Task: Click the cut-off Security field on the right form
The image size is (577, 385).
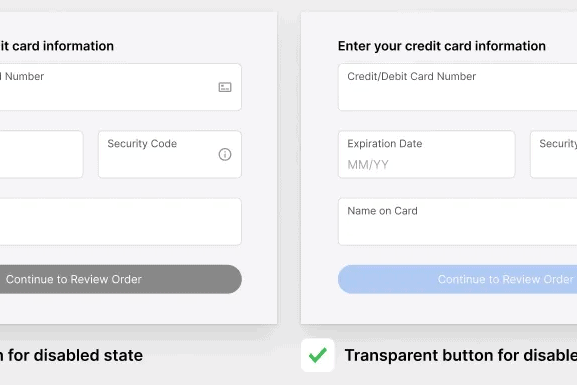Action: (x=553, y=154)
